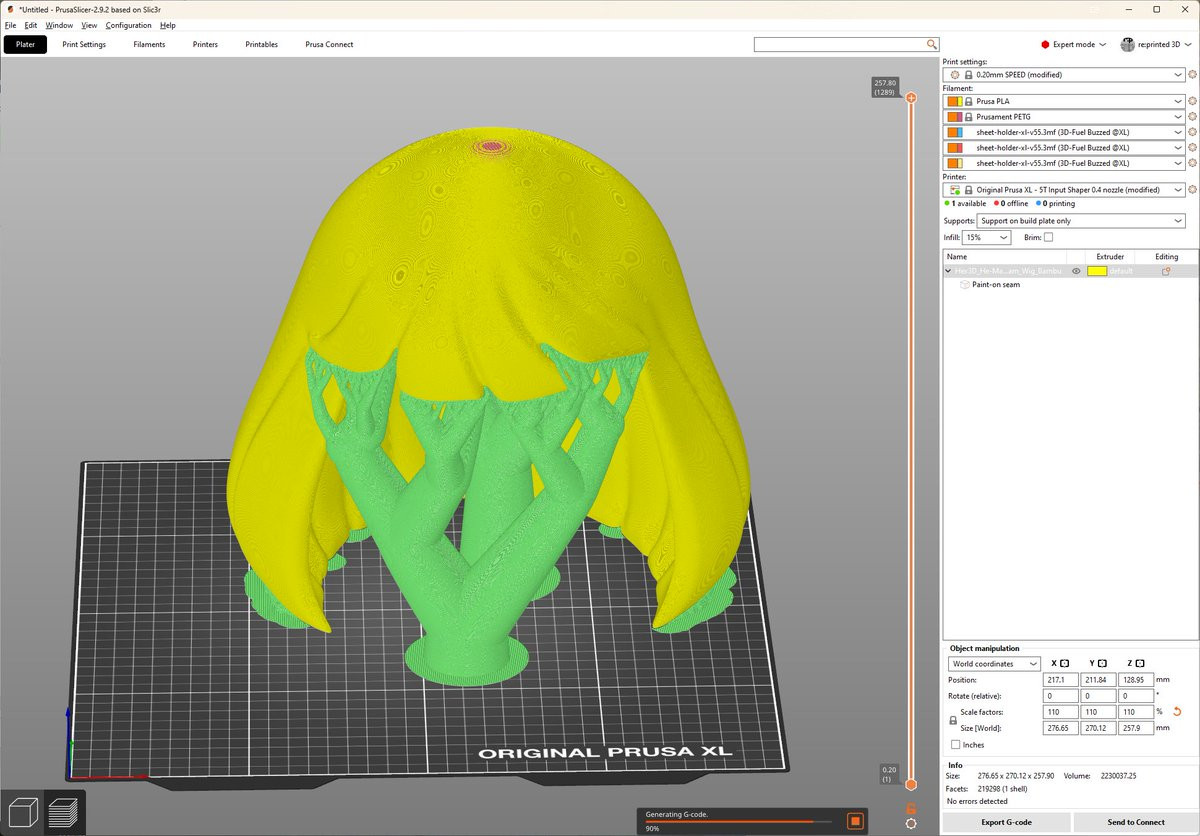Open layer slider settings gear
1200x836 pixels.
911,823
